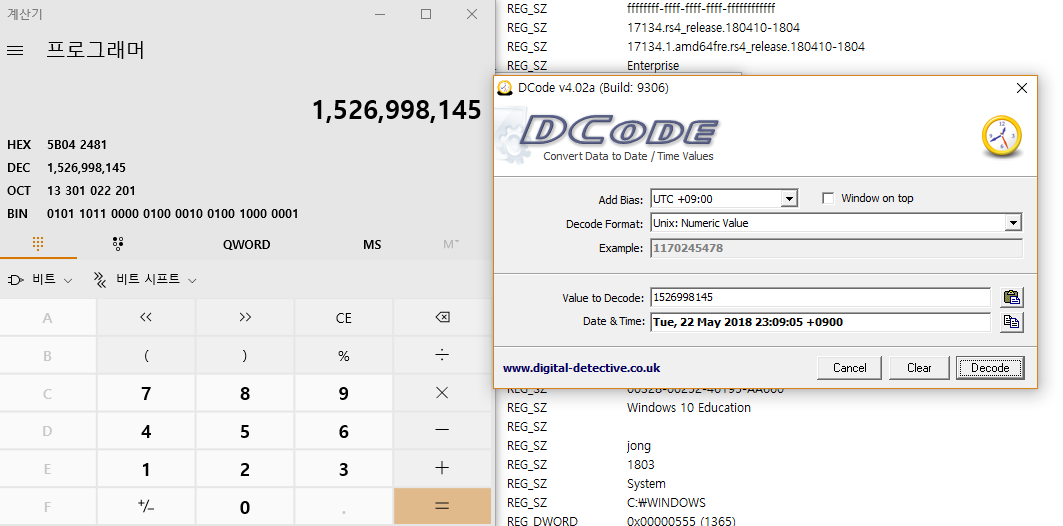Click the Value to Decode field

point(820,298)
